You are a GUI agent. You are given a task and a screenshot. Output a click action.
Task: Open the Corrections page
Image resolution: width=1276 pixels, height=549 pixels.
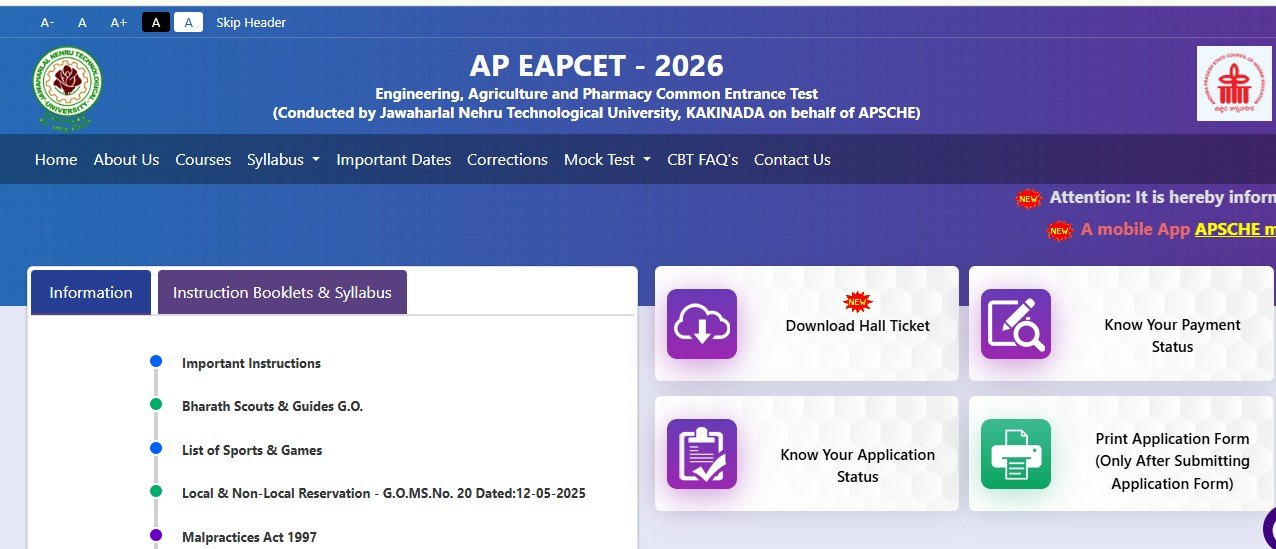pyautogui.click(x=507, y=159)
